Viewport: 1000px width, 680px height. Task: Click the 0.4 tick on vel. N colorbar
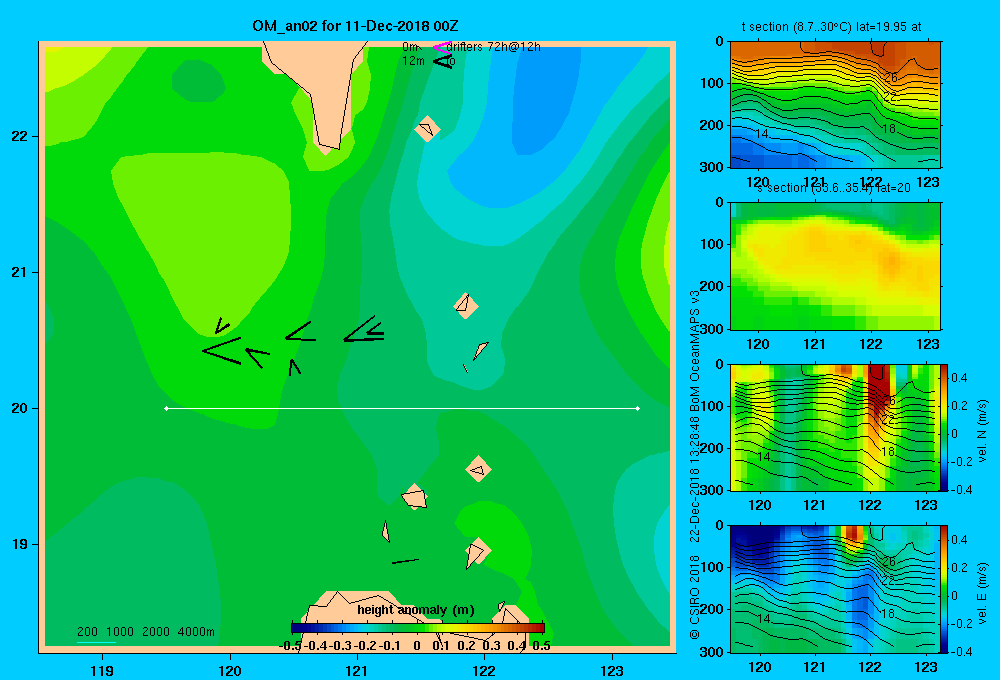pyautogui.click(x=959, y=378)
